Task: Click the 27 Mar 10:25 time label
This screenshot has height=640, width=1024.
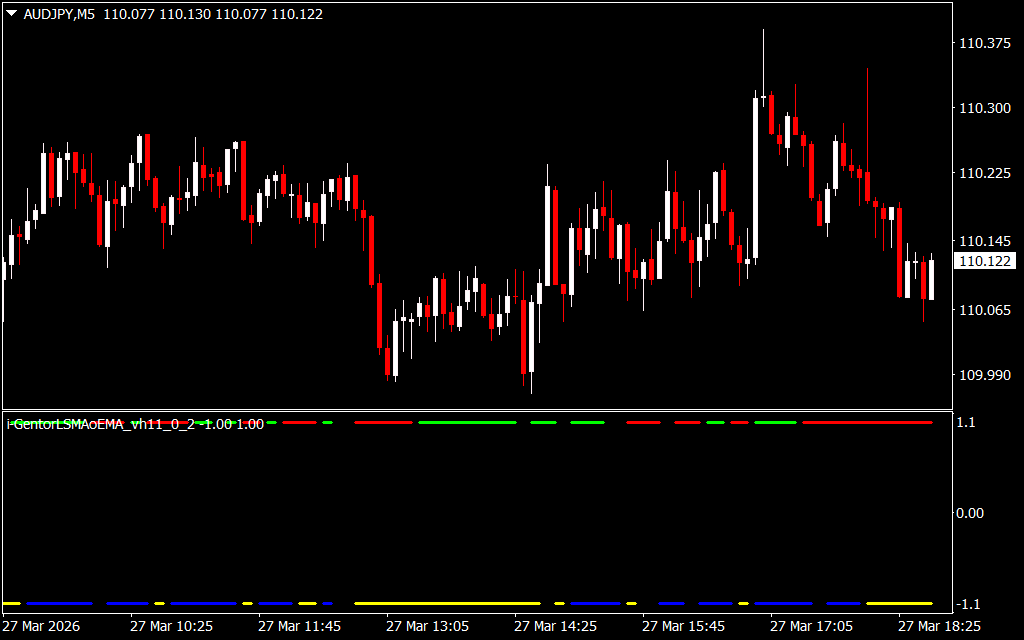Action: pyautogui.click(x=171, y=626)
